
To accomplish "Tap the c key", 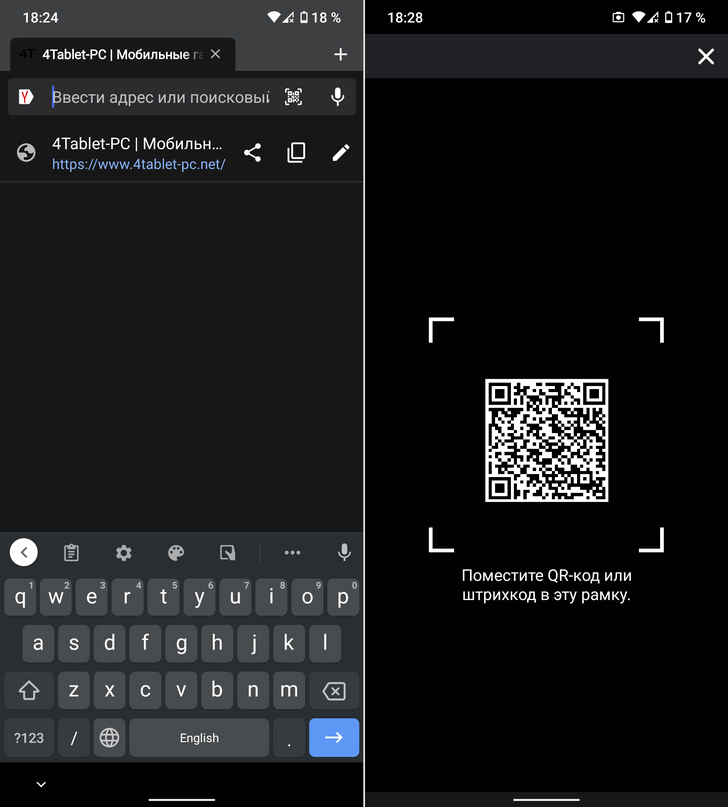I will click(x=146, y=690).
